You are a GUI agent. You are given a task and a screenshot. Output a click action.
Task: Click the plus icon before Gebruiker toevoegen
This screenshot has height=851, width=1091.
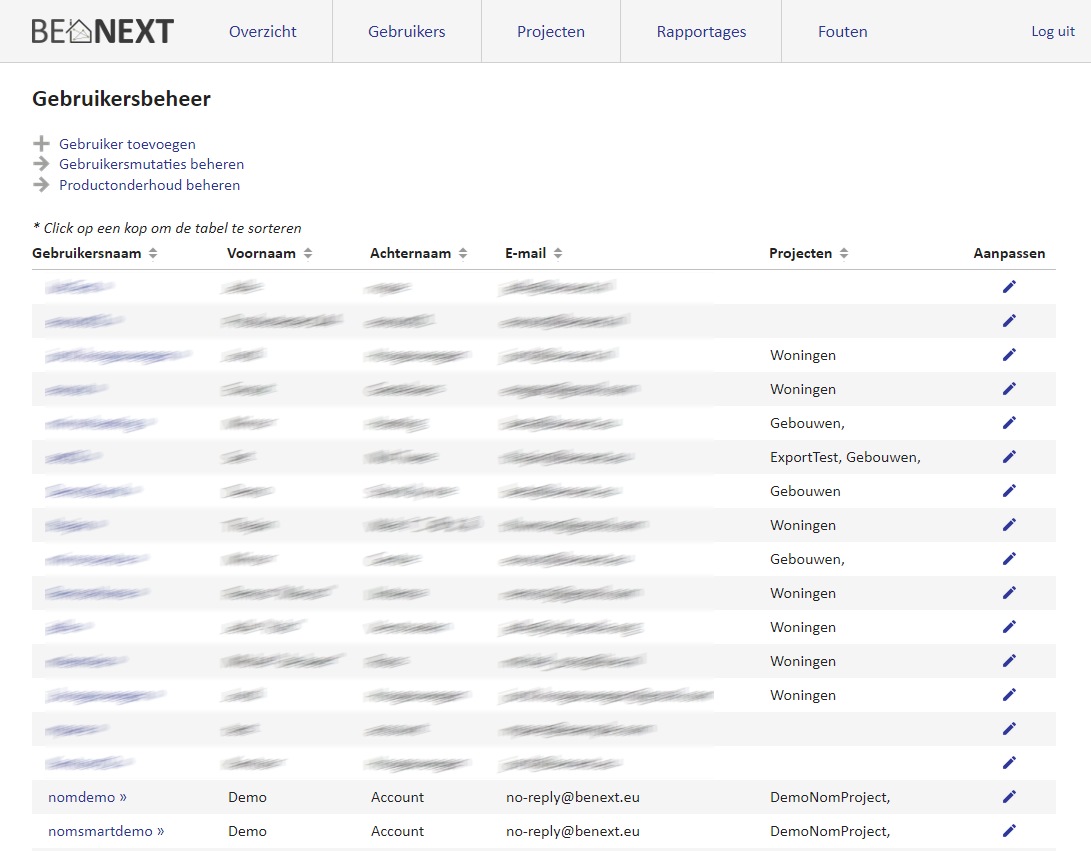coord(41,143)
